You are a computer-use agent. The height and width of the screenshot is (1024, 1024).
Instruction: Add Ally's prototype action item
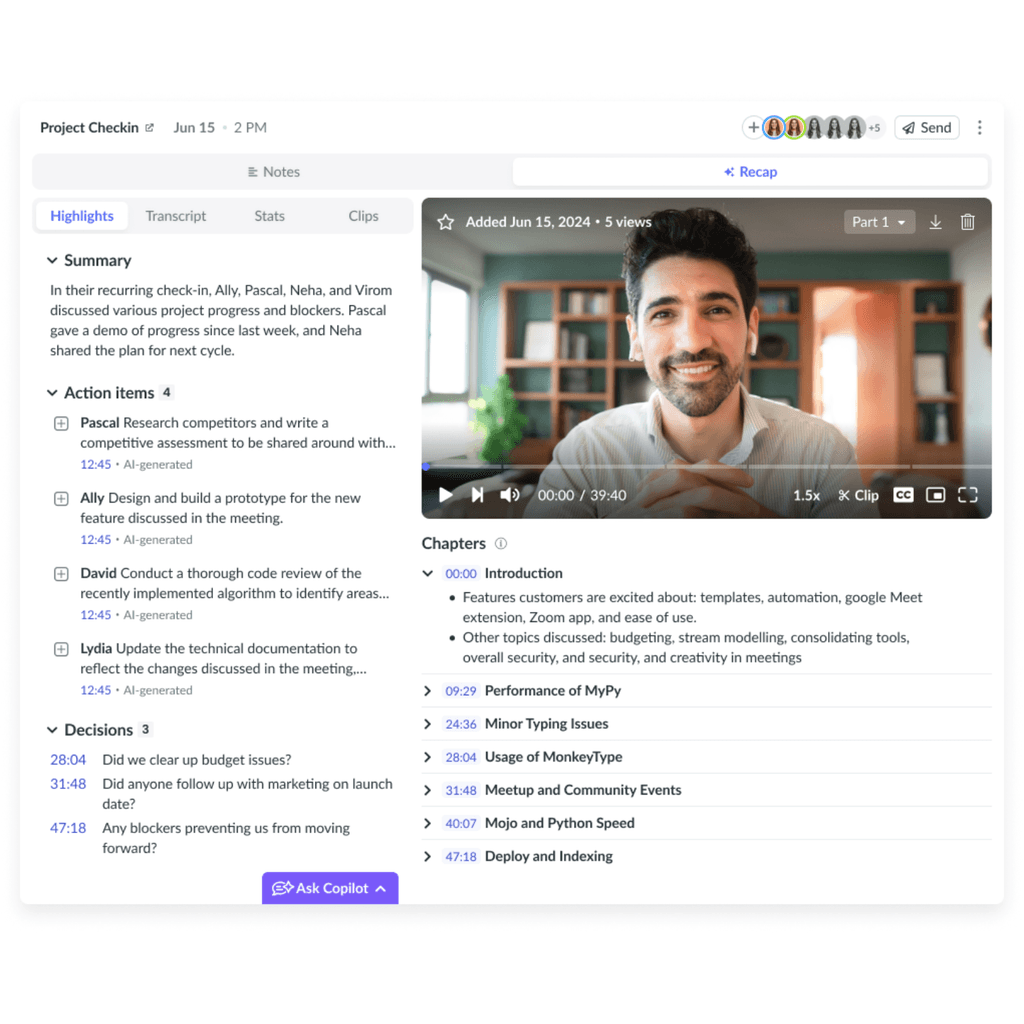[x=60, y=498]
